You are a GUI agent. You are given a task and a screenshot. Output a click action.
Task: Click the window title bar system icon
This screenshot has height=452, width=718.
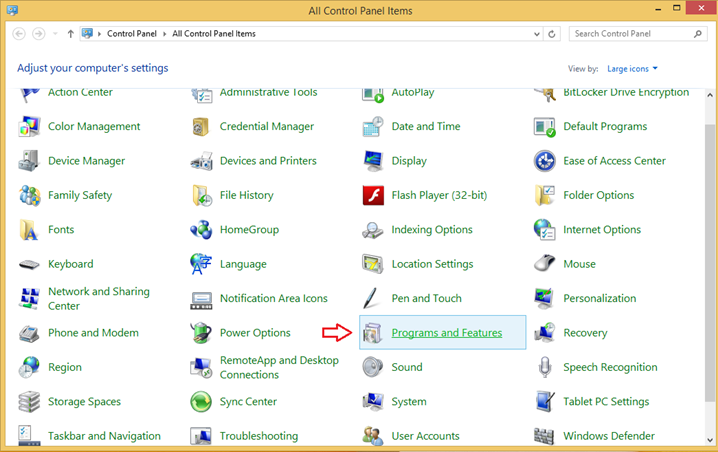point(12,10)
